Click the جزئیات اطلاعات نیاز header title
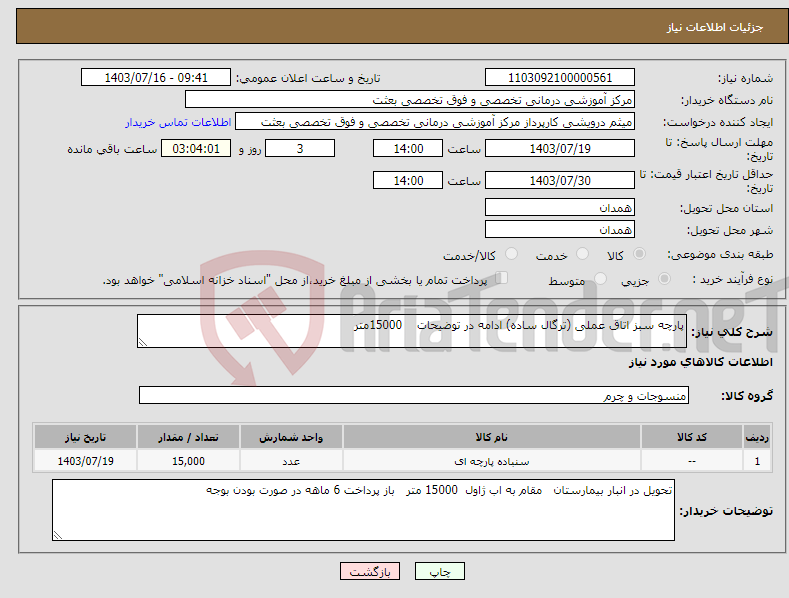The width and height of the screenshot is (789, 598). (715, 27)
